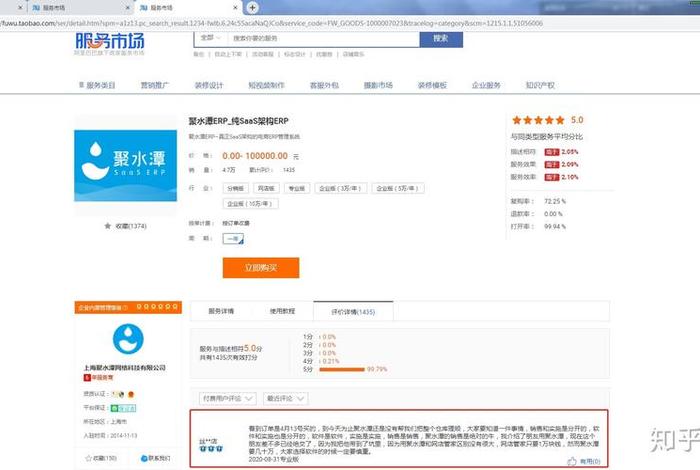Switch to the 使用教程 tab

coord(283,311)
